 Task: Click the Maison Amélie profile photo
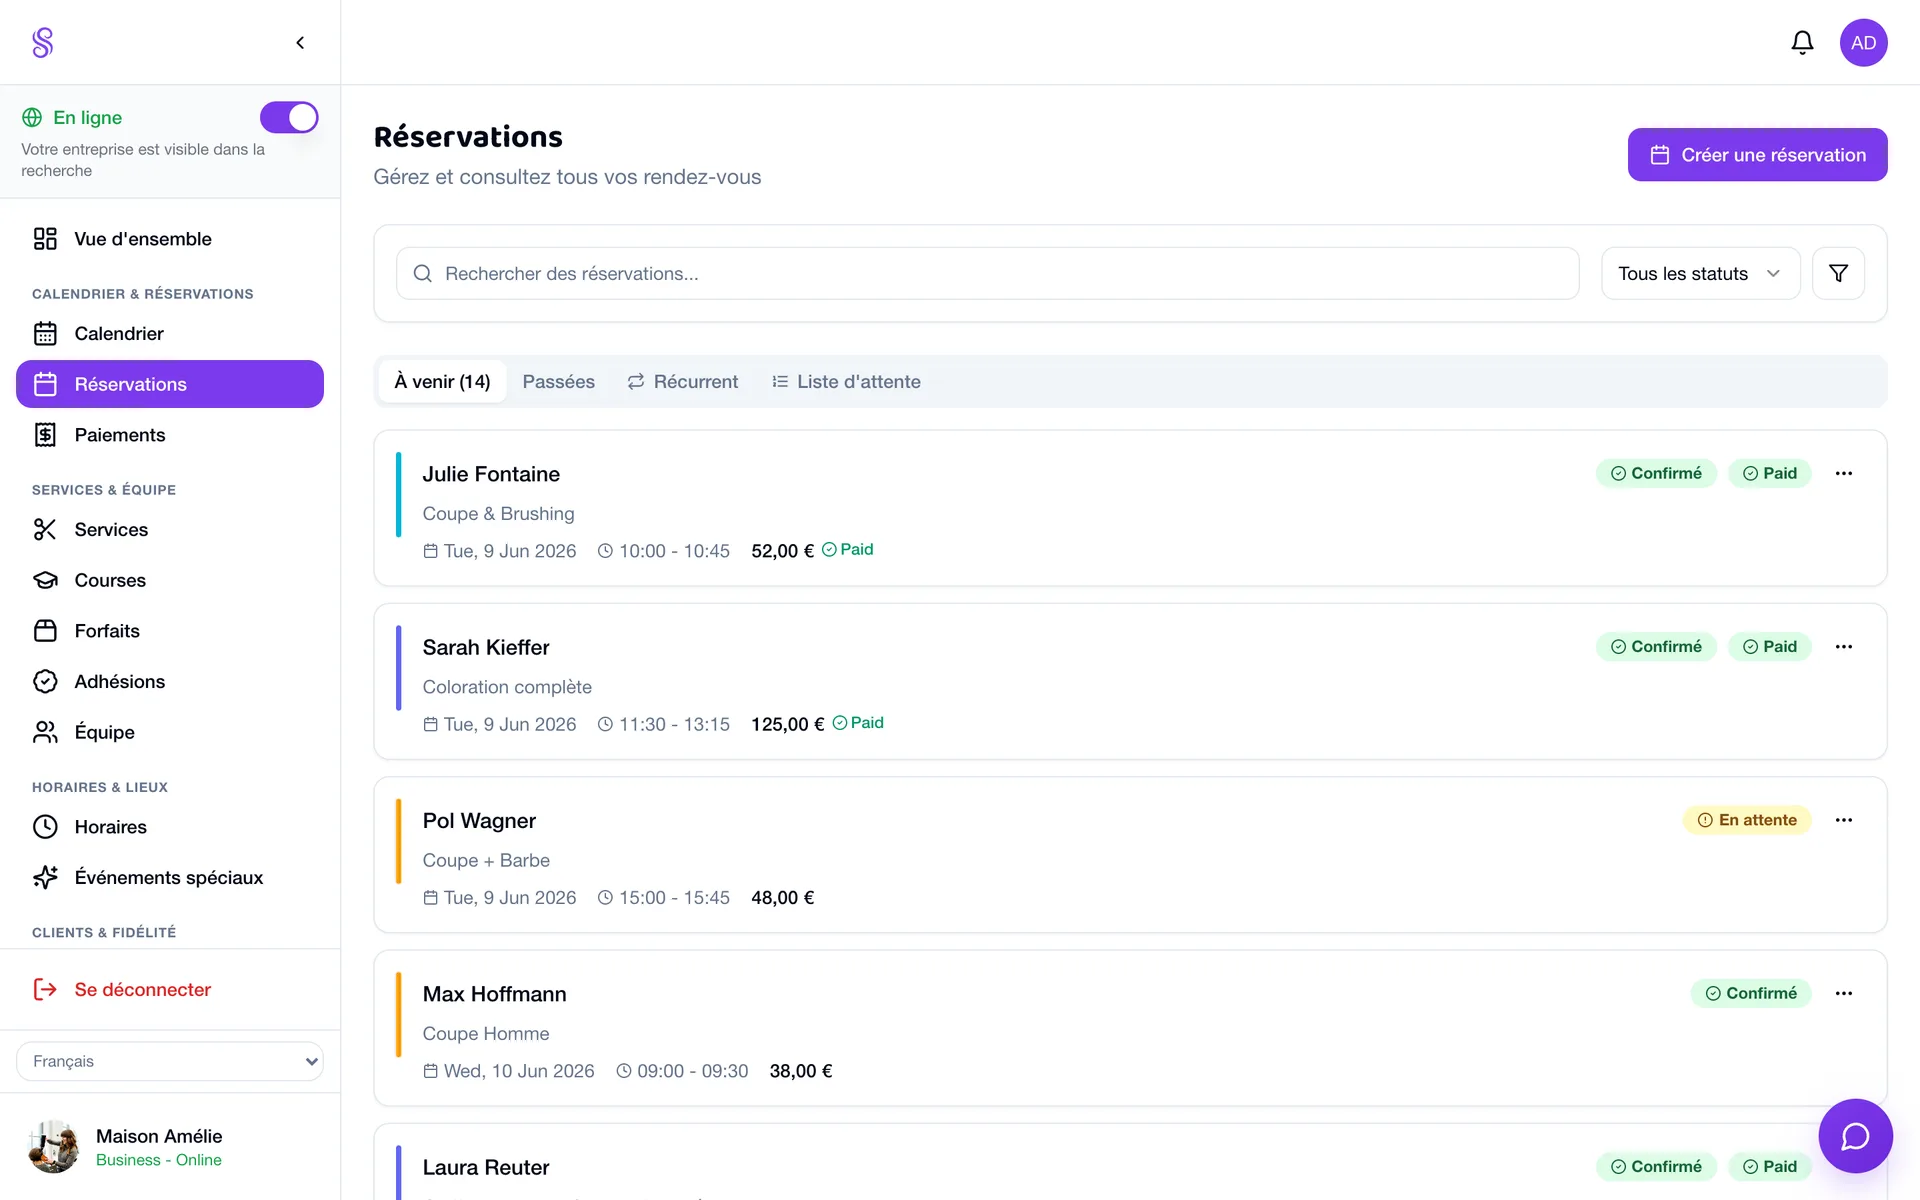(54, 1147)
